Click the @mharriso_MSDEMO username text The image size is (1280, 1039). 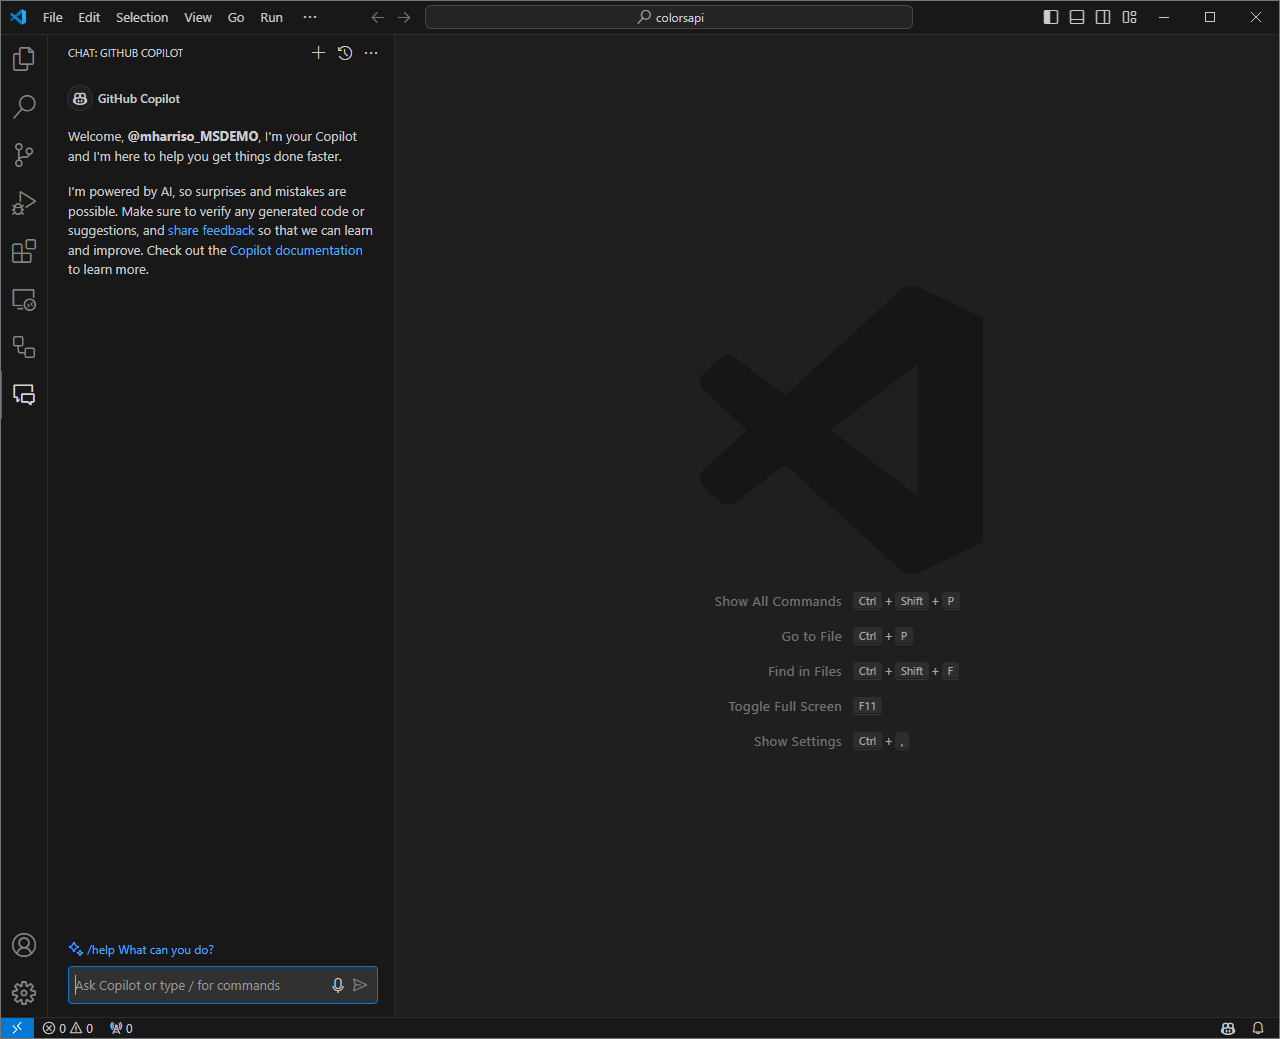click(193, 136)
